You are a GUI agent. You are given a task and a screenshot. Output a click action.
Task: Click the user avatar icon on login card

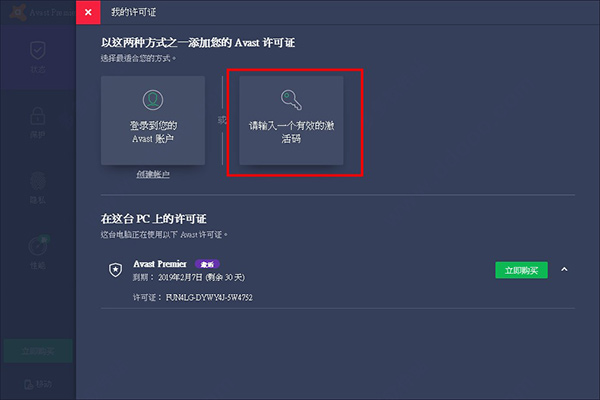[x=153, y=100]
